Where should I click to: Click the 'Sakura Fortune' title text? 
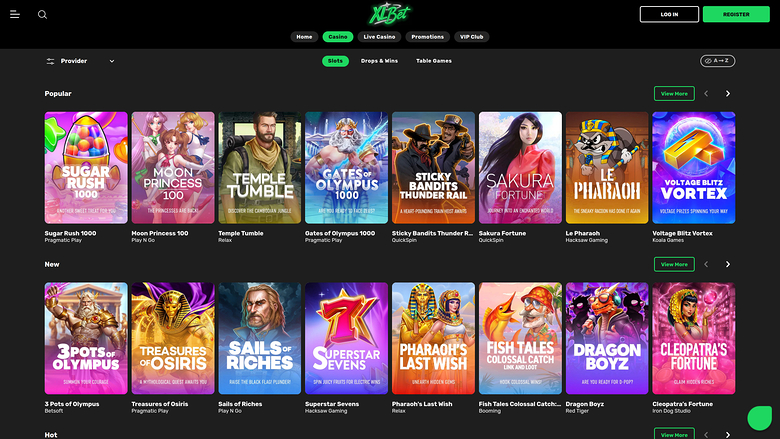click(502, 233)
